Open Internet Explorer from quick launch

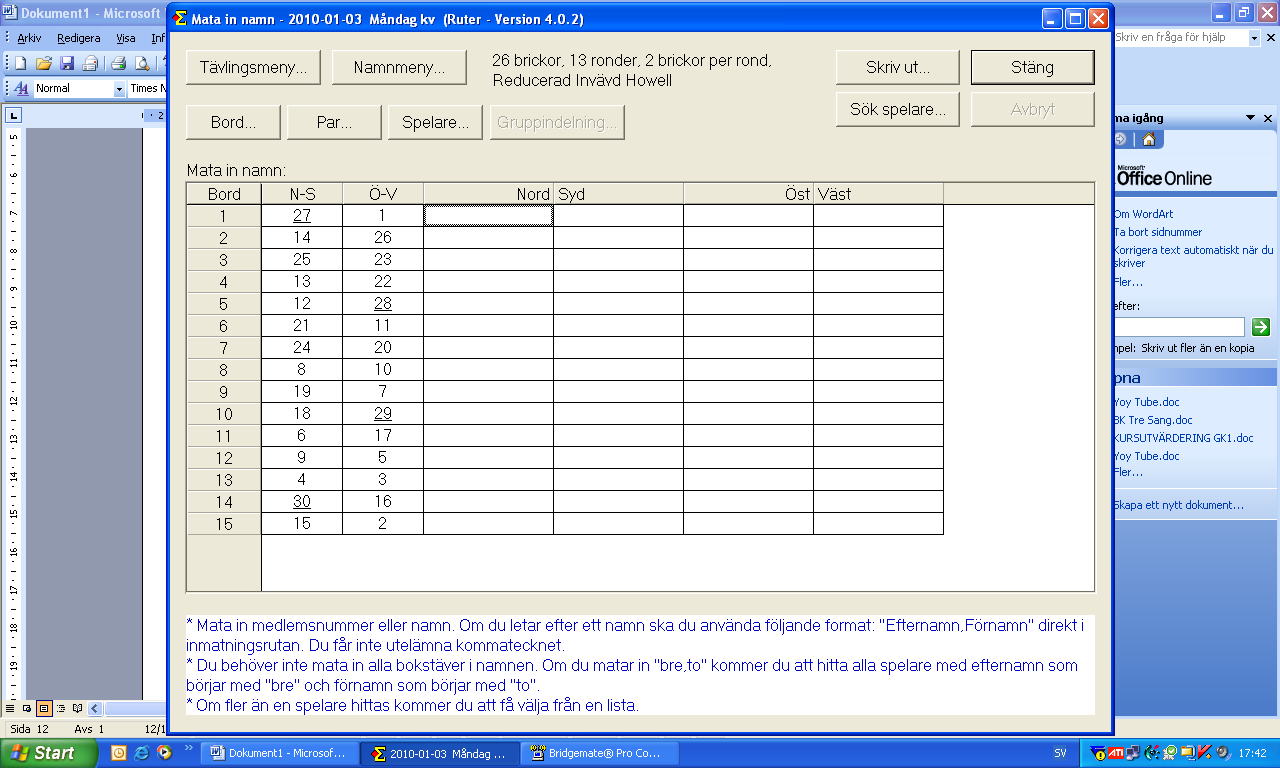pos(141,753)
